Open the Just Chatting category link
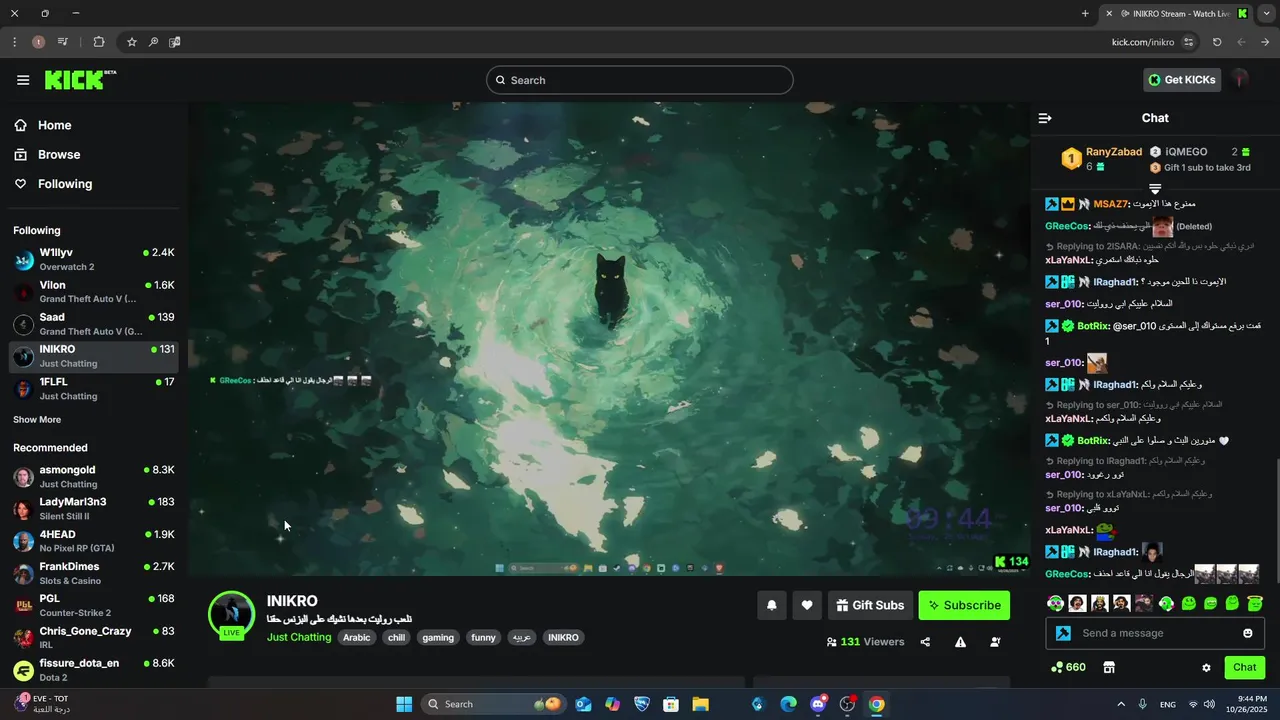This screenshot has height=720, width=1280. click(299, 637)
